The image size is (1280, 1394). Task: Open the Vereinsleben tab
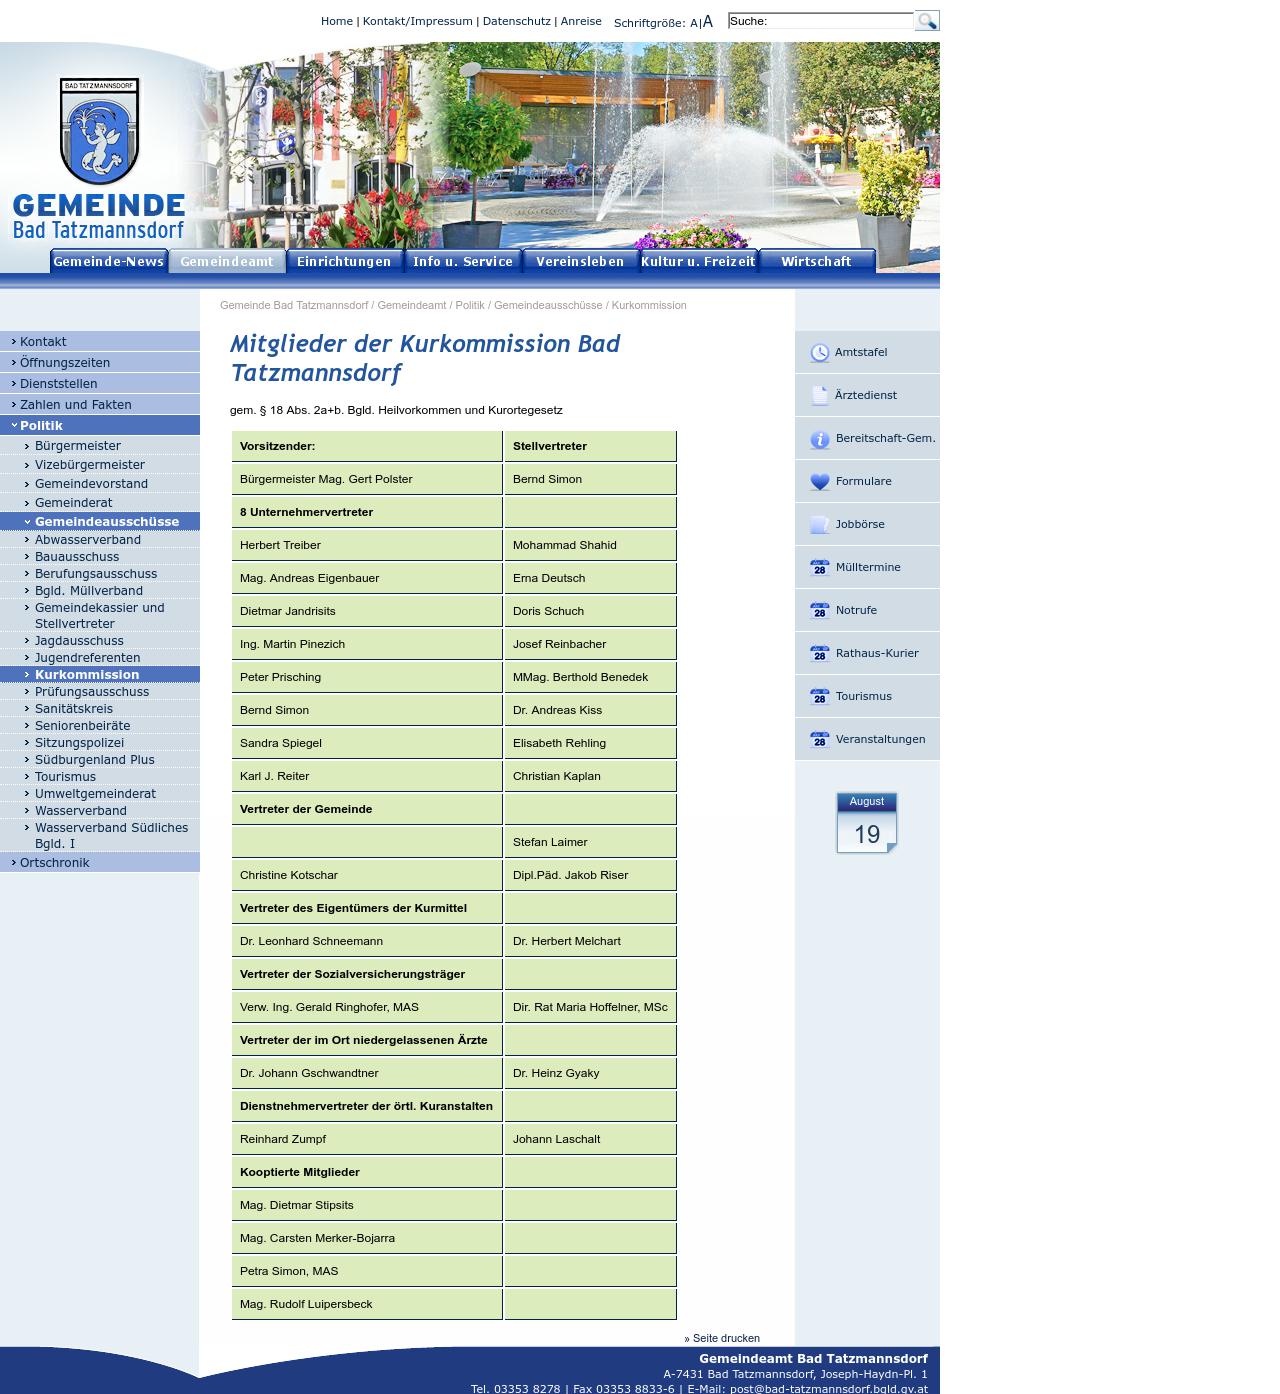[580, 261]
